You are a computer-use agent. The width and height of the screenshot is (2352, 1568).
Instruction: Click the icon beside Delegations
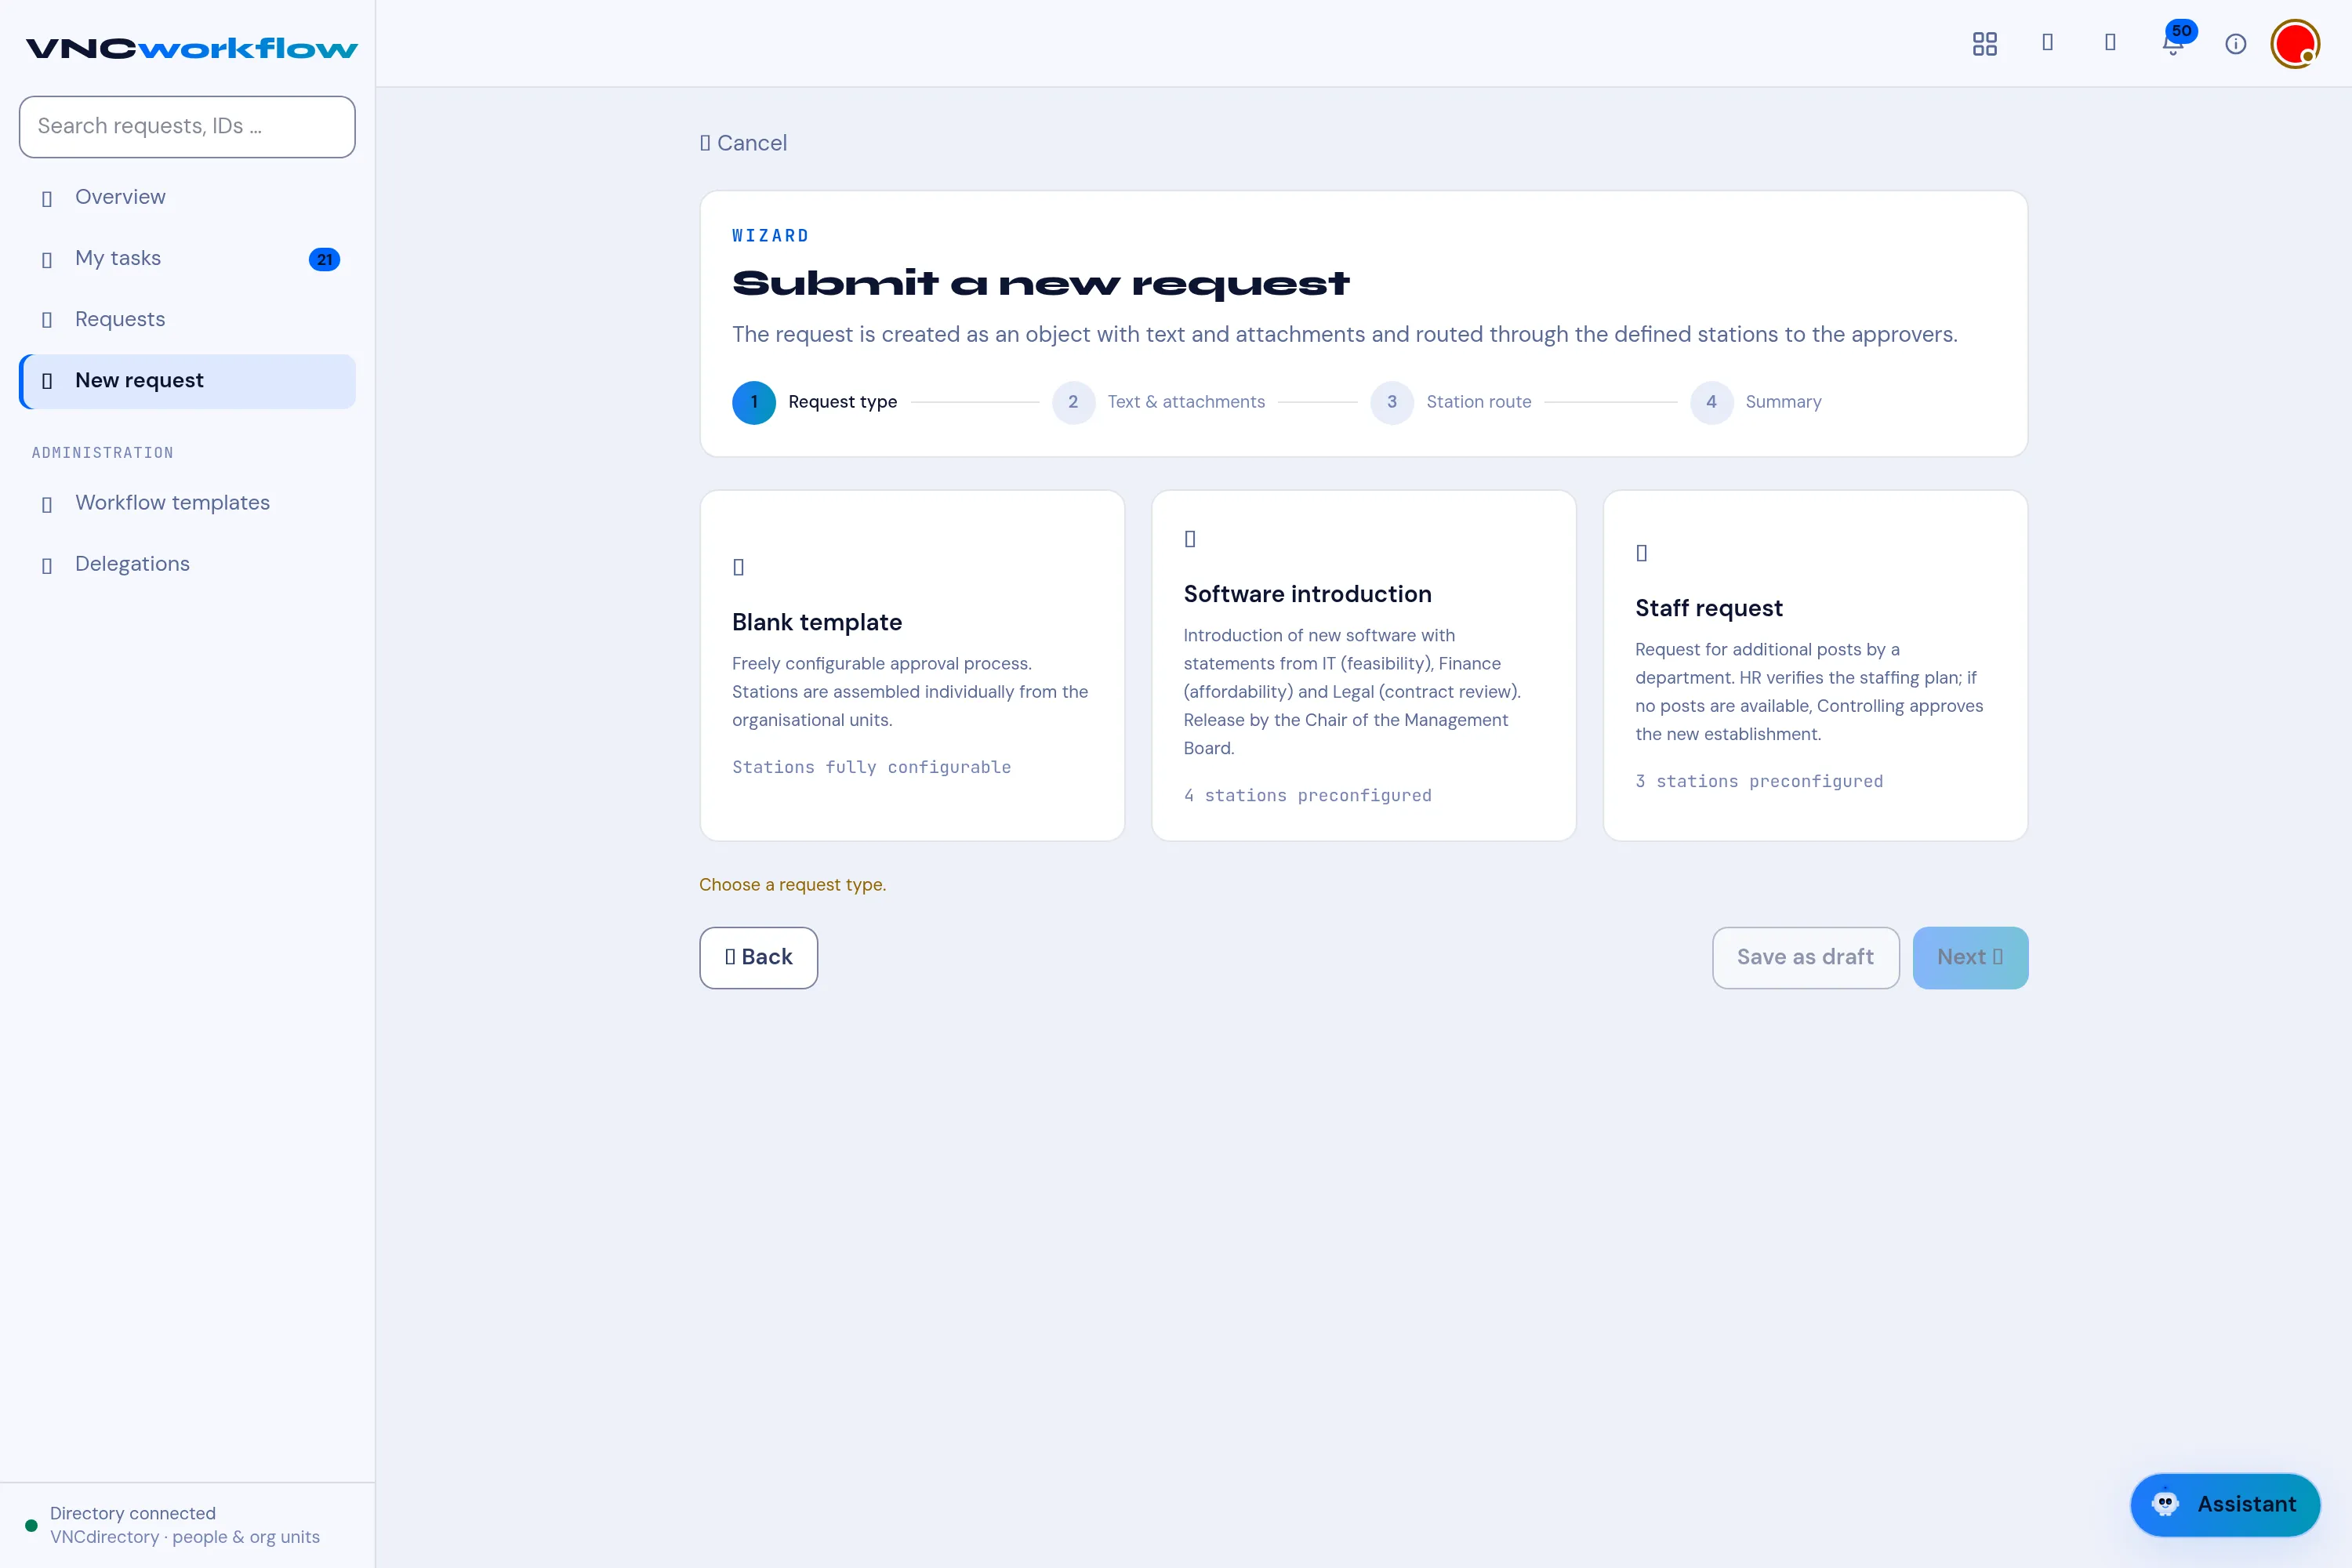click(x=47, y=566)
